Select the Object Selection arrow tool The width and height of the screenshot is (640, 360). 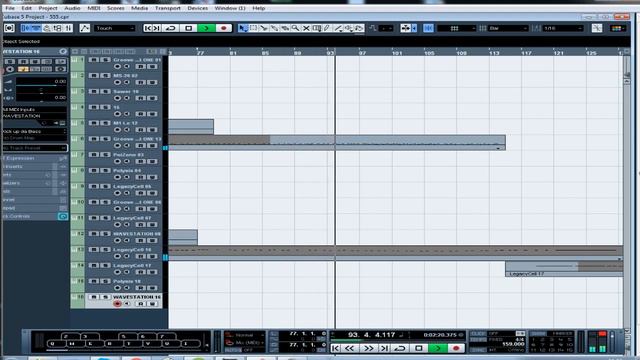coord(243,28)
